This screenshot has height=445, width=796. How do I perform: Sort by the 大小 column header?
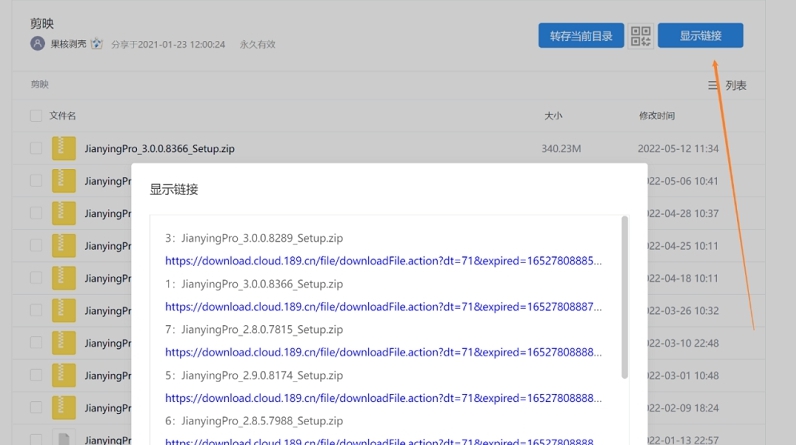click(x=553, y=116)
